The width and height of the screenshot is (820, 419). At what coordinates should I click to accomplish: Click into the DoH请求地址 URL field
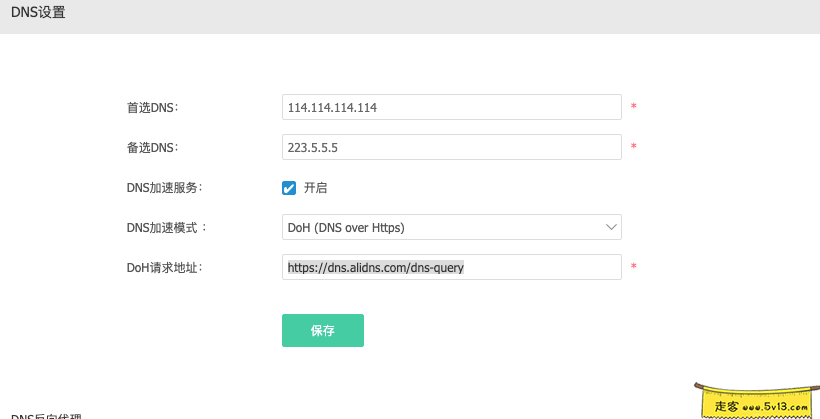pos(452,267)
